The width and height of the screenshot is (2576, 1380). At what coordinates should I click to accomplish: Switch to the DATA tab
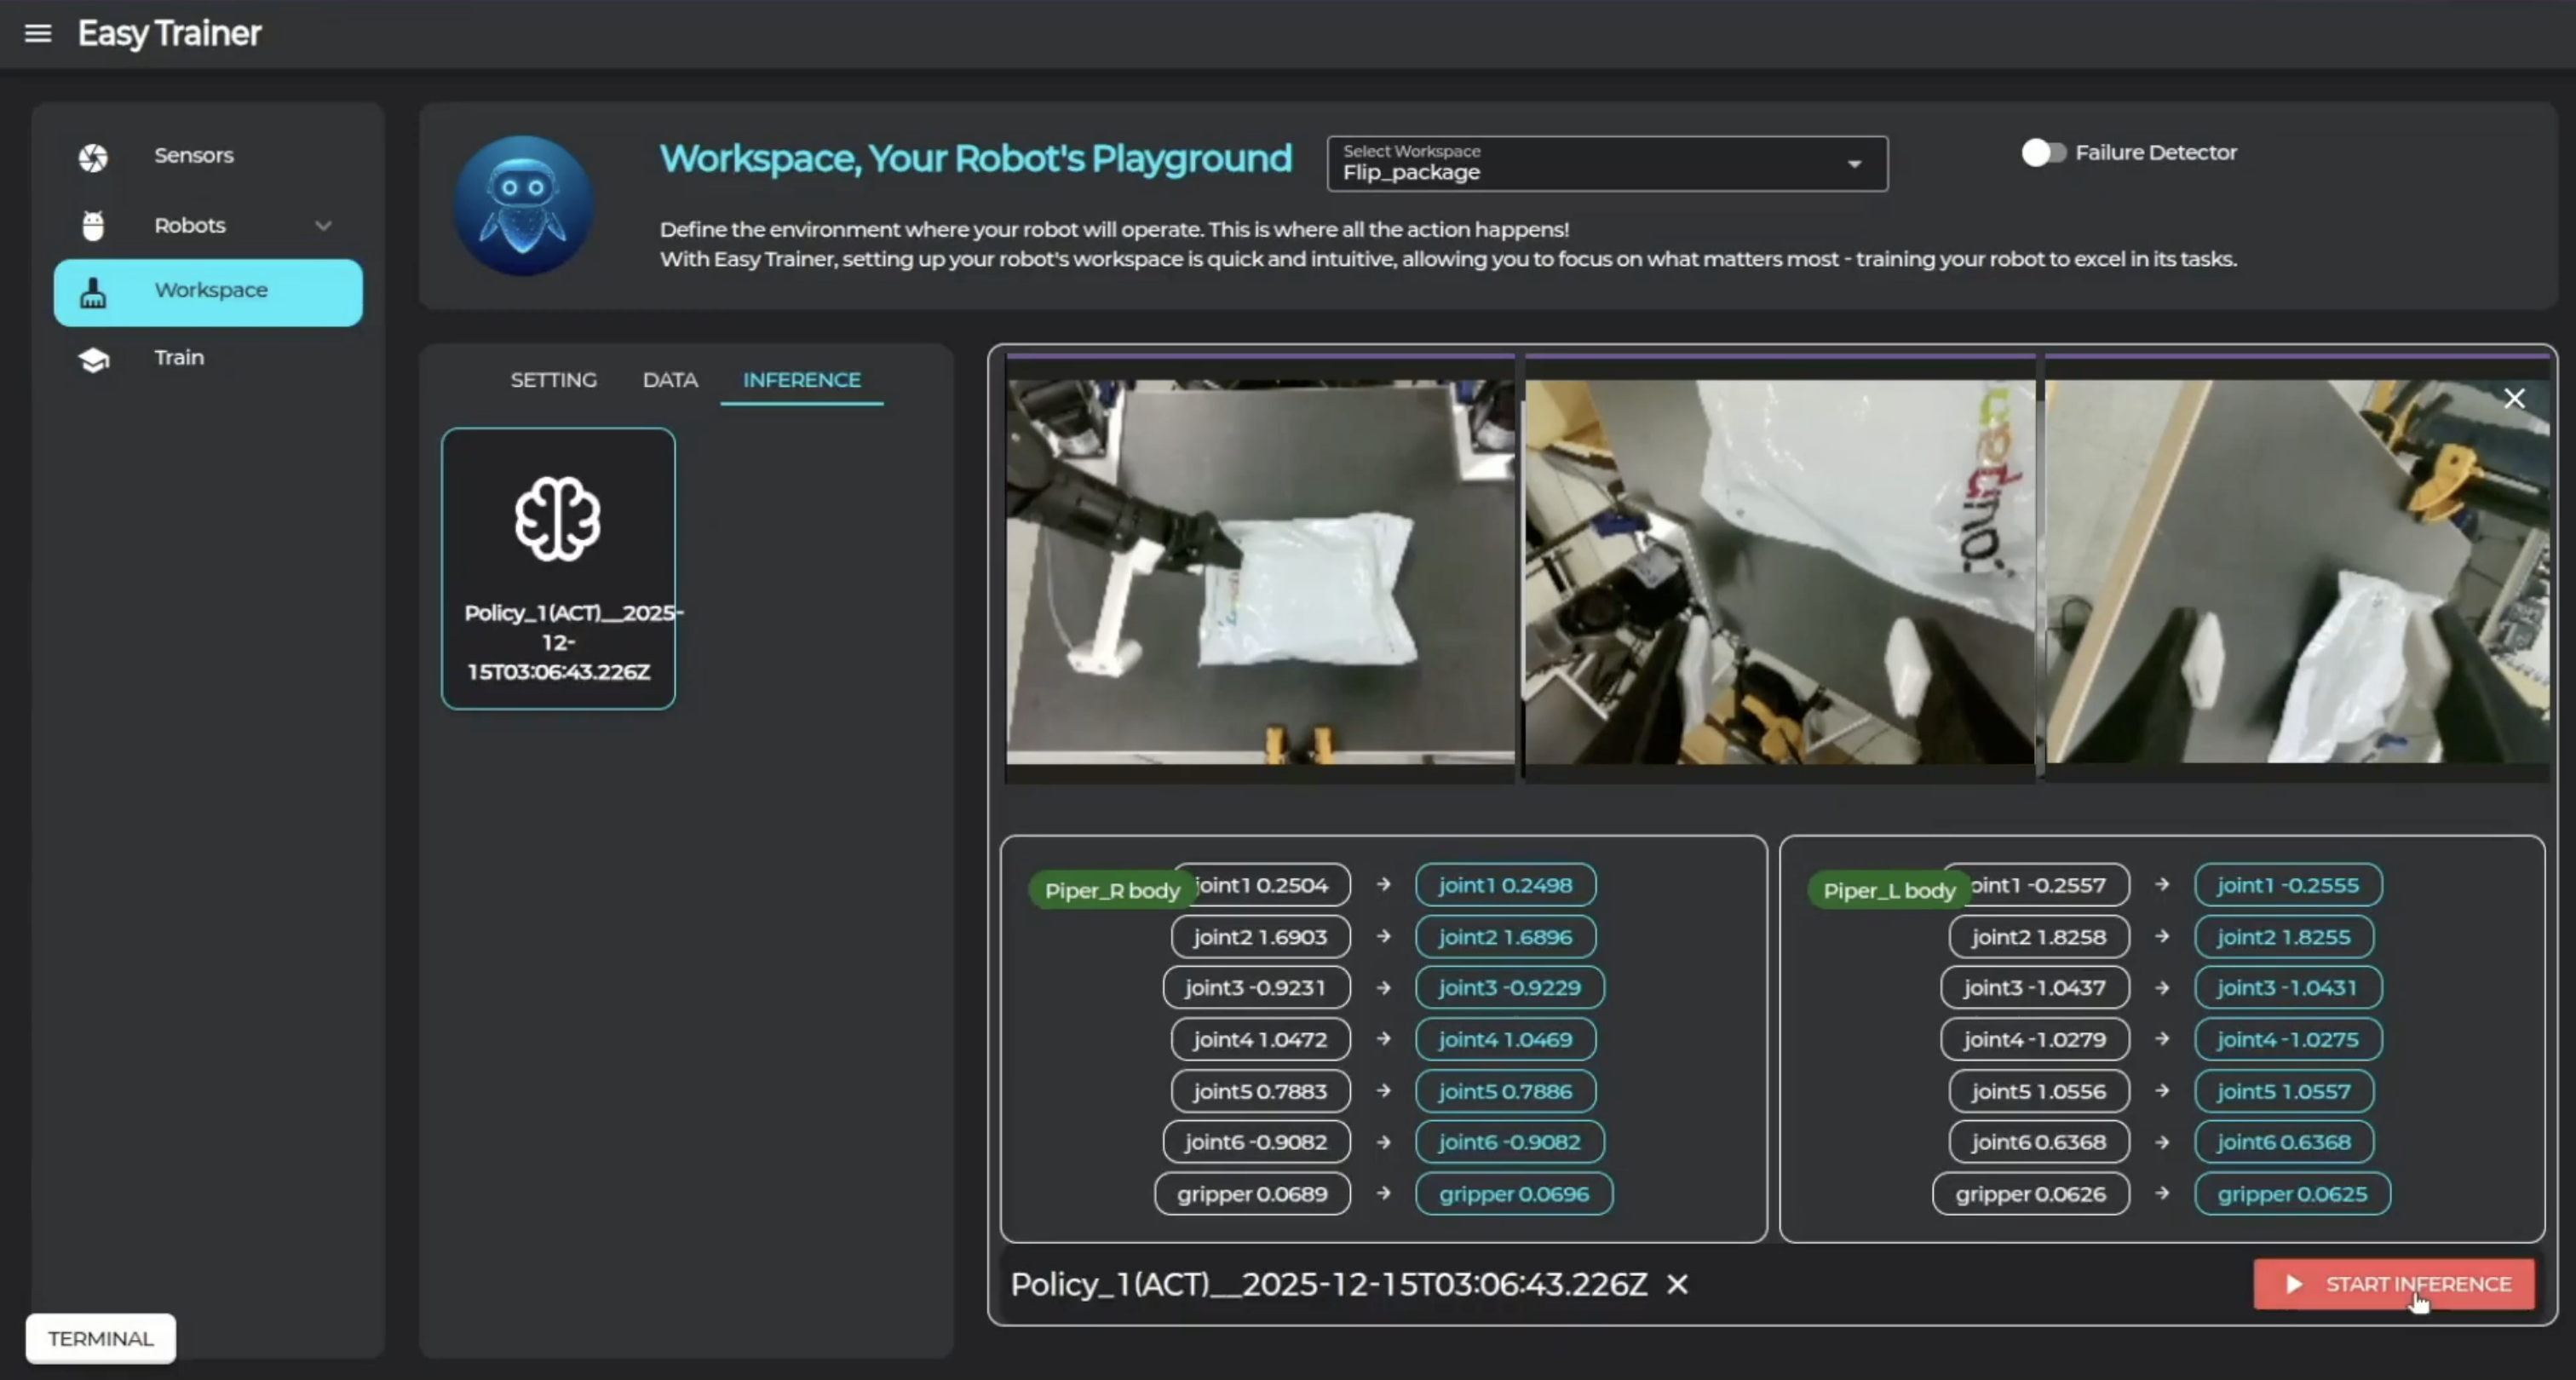pyautogui.click(x=670, y=380)
